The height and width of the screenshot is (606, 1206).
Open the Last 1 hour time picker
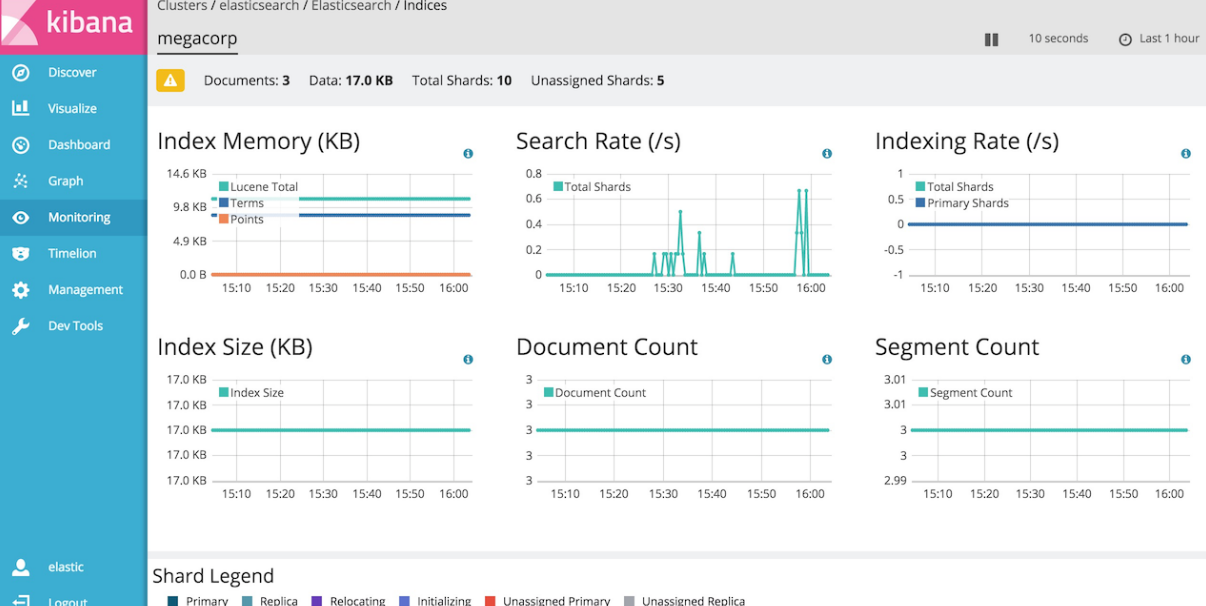[x=1158, y=39]
